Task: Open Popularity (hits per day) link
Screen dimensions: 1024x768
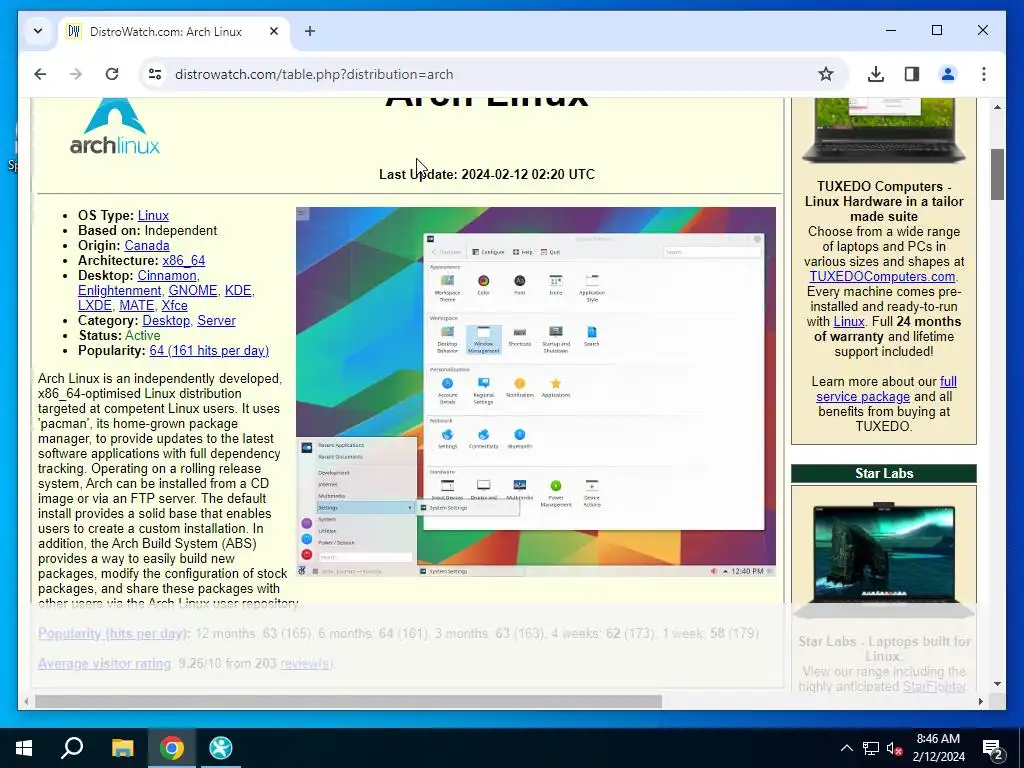Action: pyautogui.click(x=114, y=633)
